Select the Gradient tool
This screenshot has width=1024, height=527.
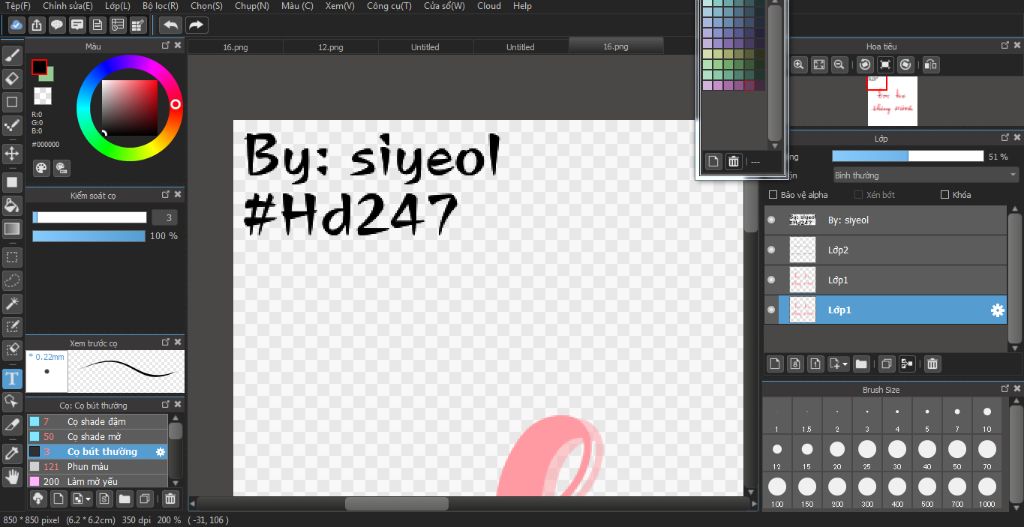coord(12,229)
